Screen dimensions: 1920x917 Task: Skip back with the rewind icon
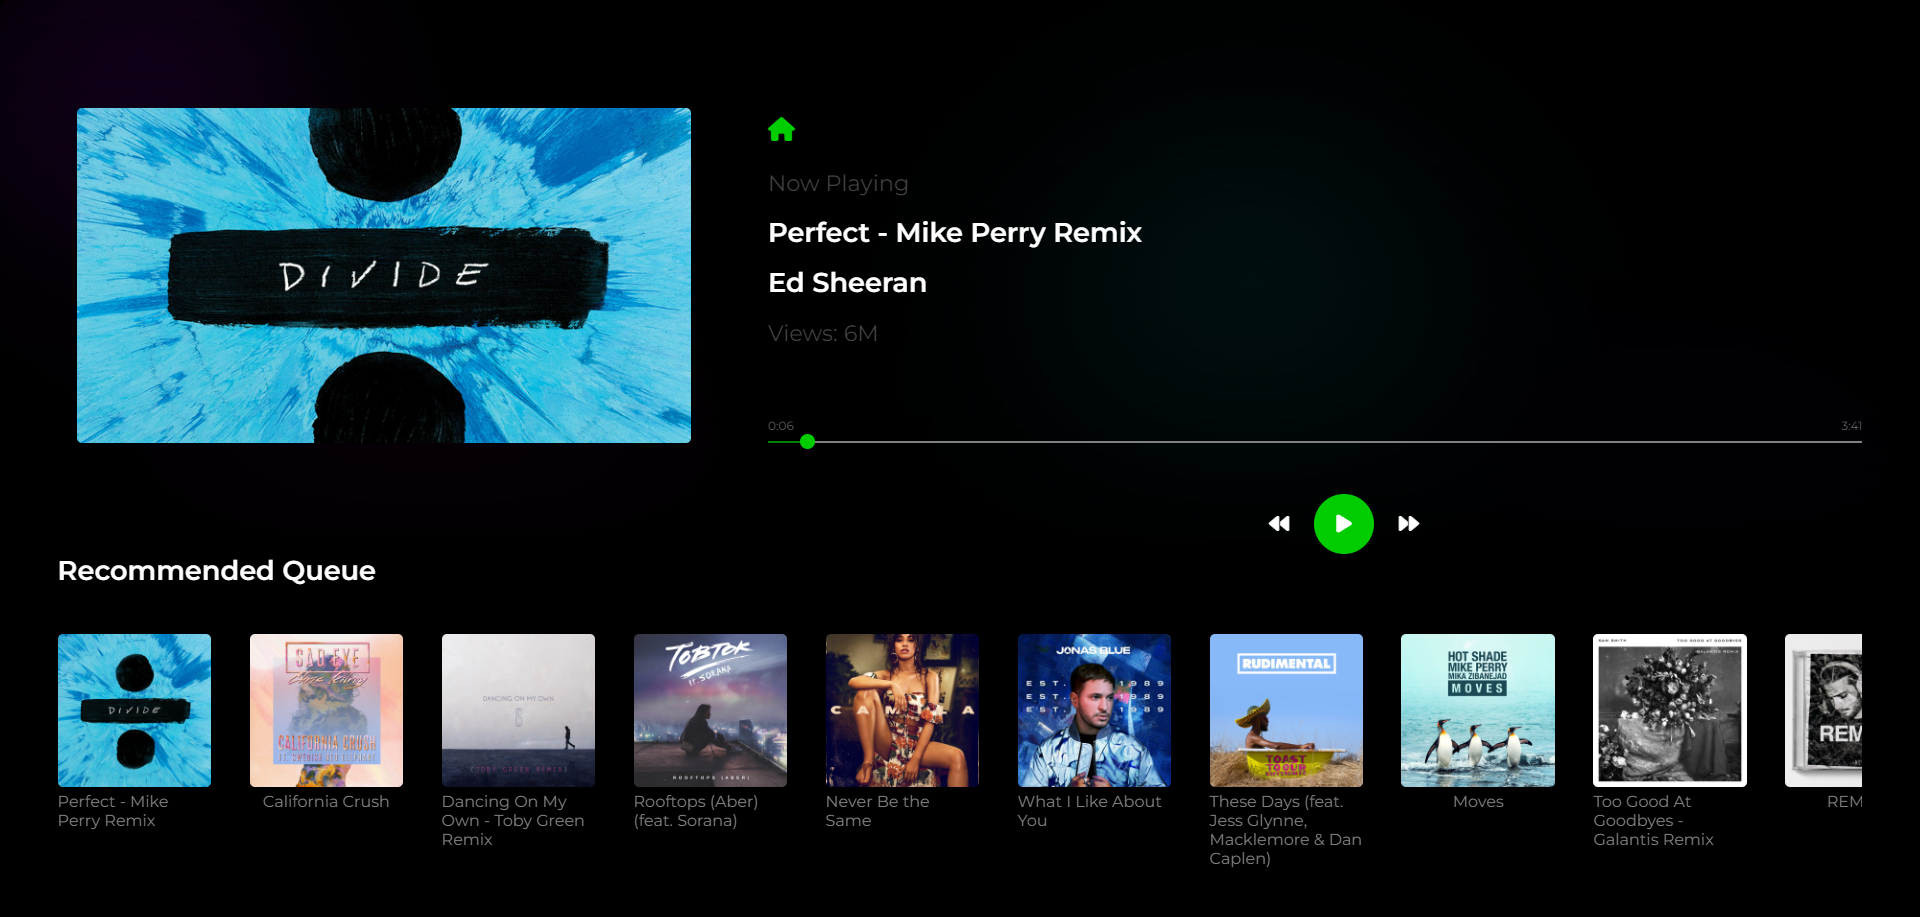coord(1279,524)
